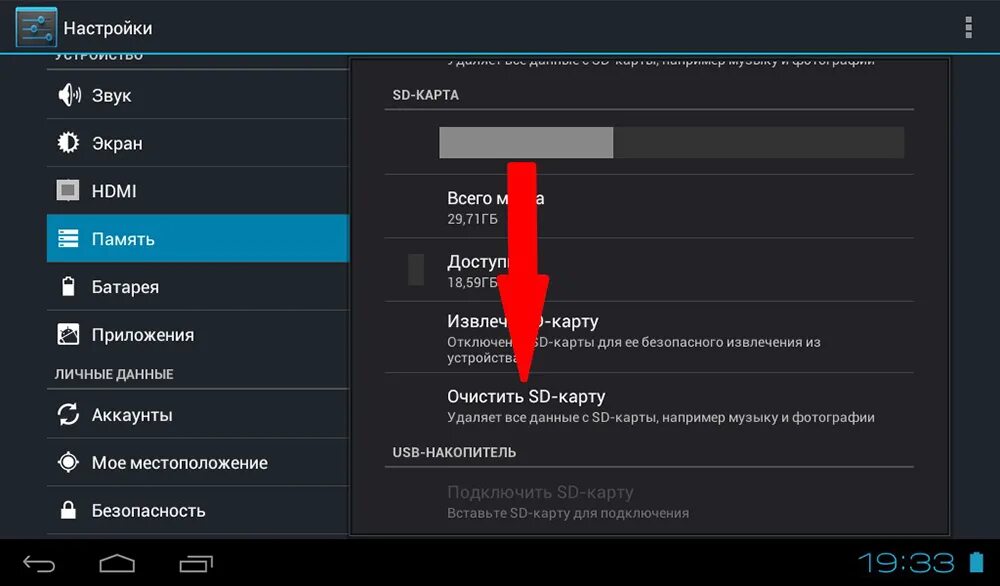Tap Извлечь SD-карту option

click(649, 337)
